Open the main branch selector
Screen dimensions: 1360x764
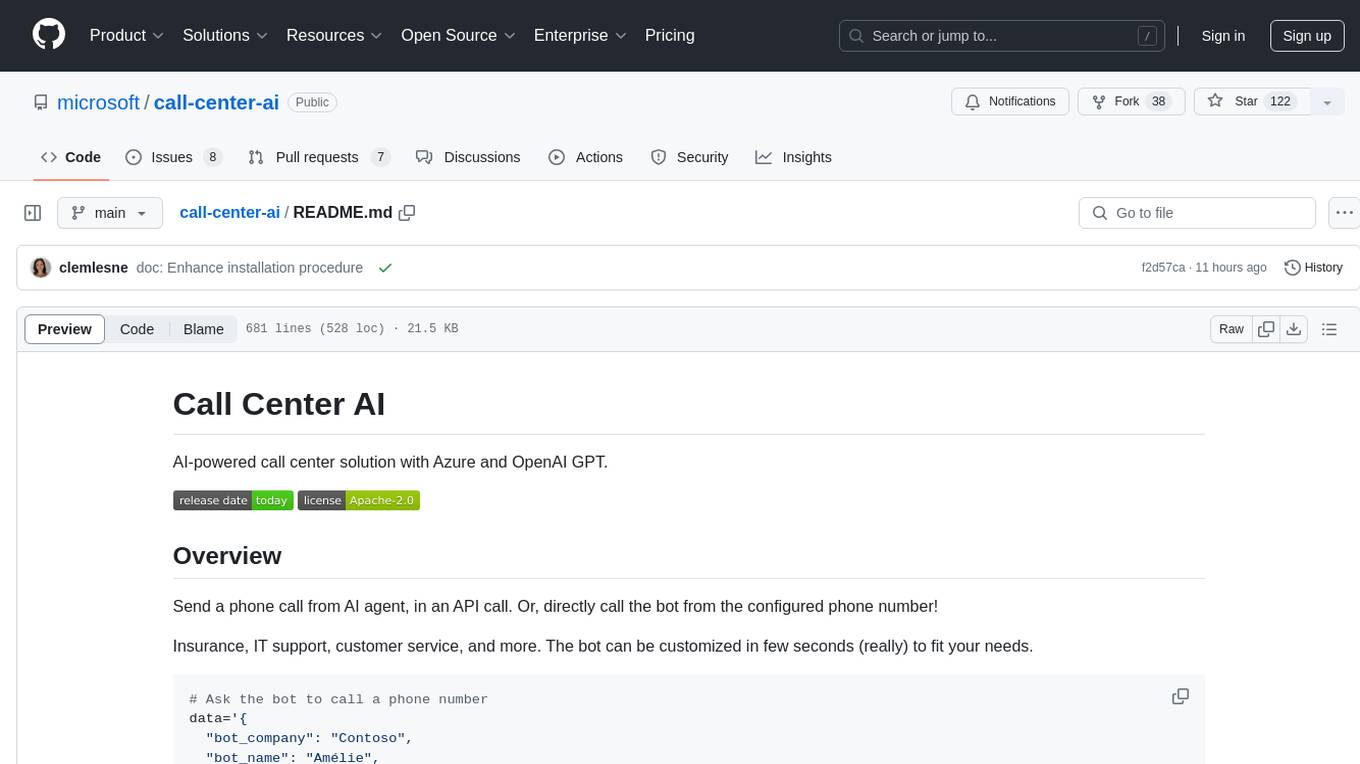click(x=109, y=213)
